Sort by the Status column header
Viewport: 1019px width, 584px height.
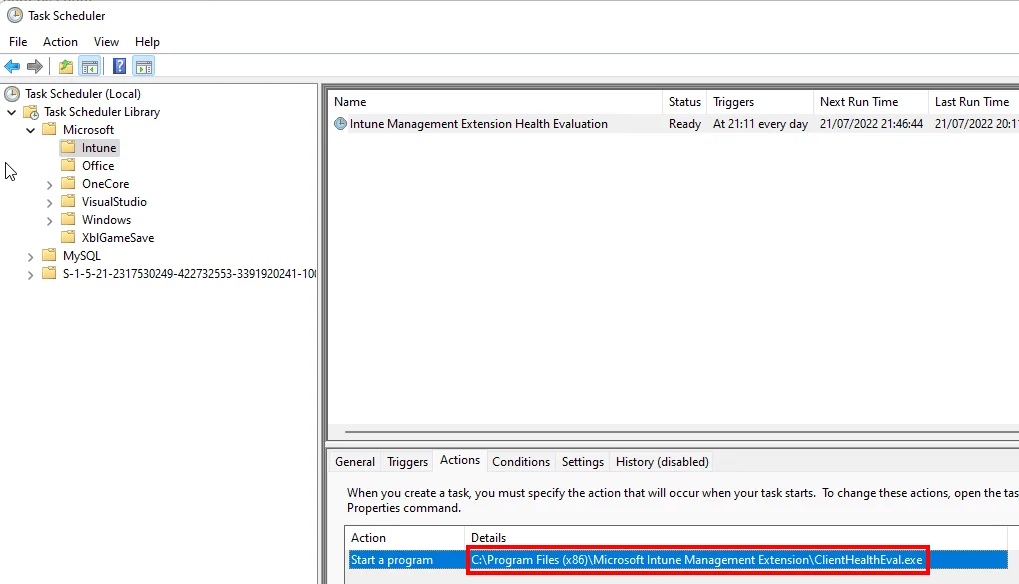[684, 102]
